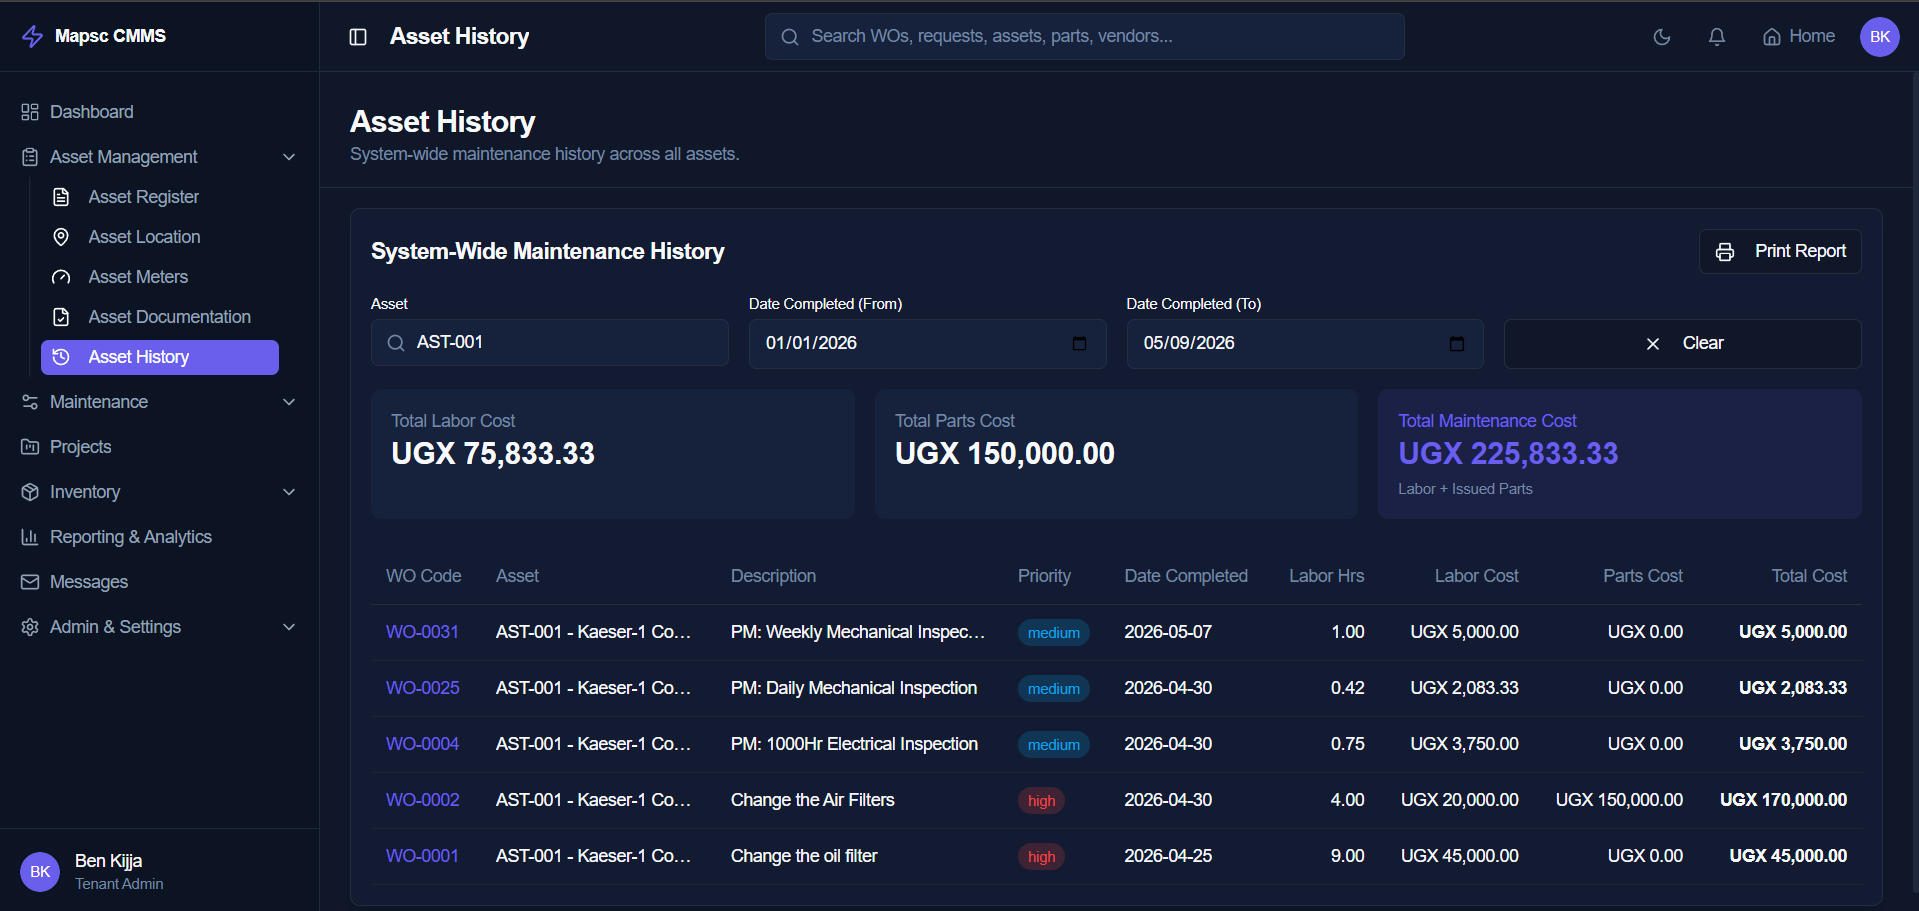1919x911 pixels.
Task: Click the Date Completed column header
Action: point(1186,576)
